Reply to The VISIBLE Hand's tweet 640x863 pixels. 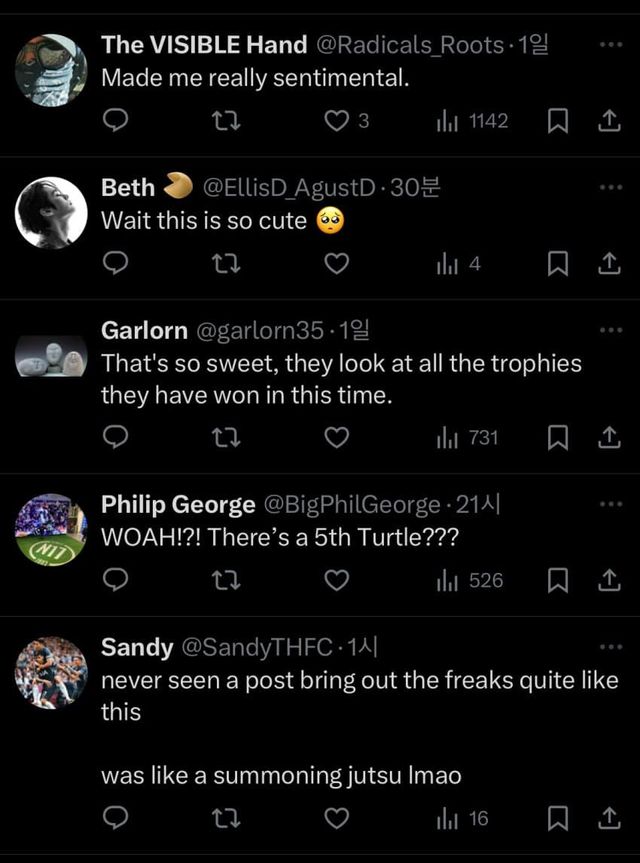[x=116, y=121]
